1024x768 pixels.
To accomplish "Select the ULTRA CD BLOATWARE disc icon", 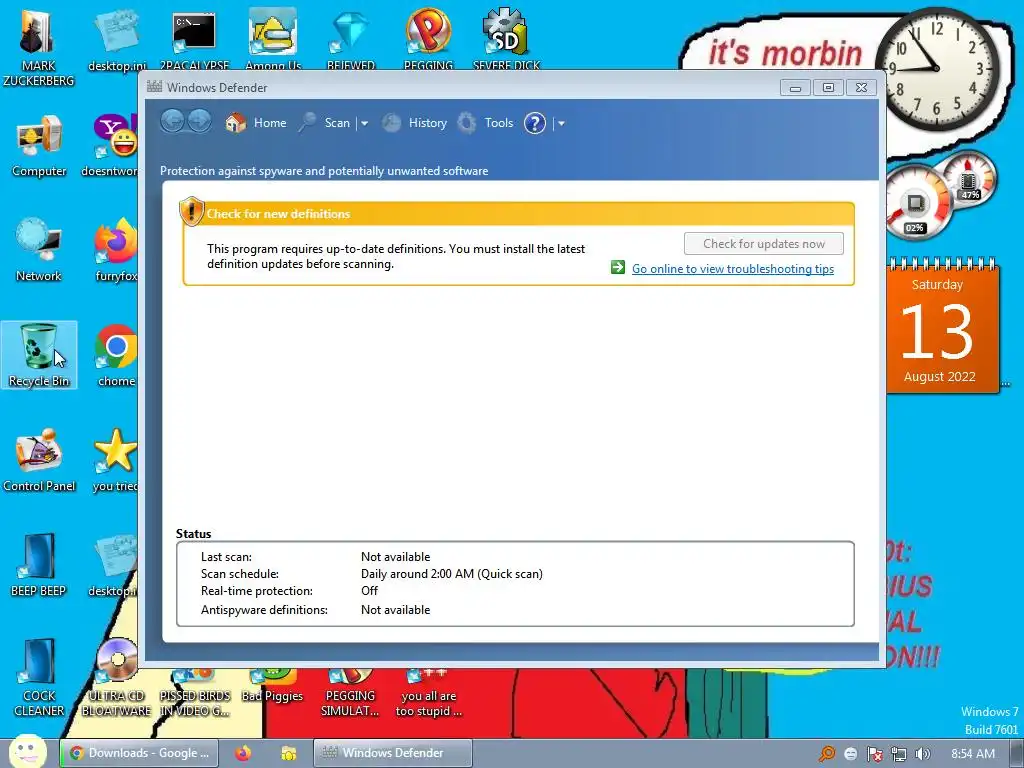I will [116, 678].
